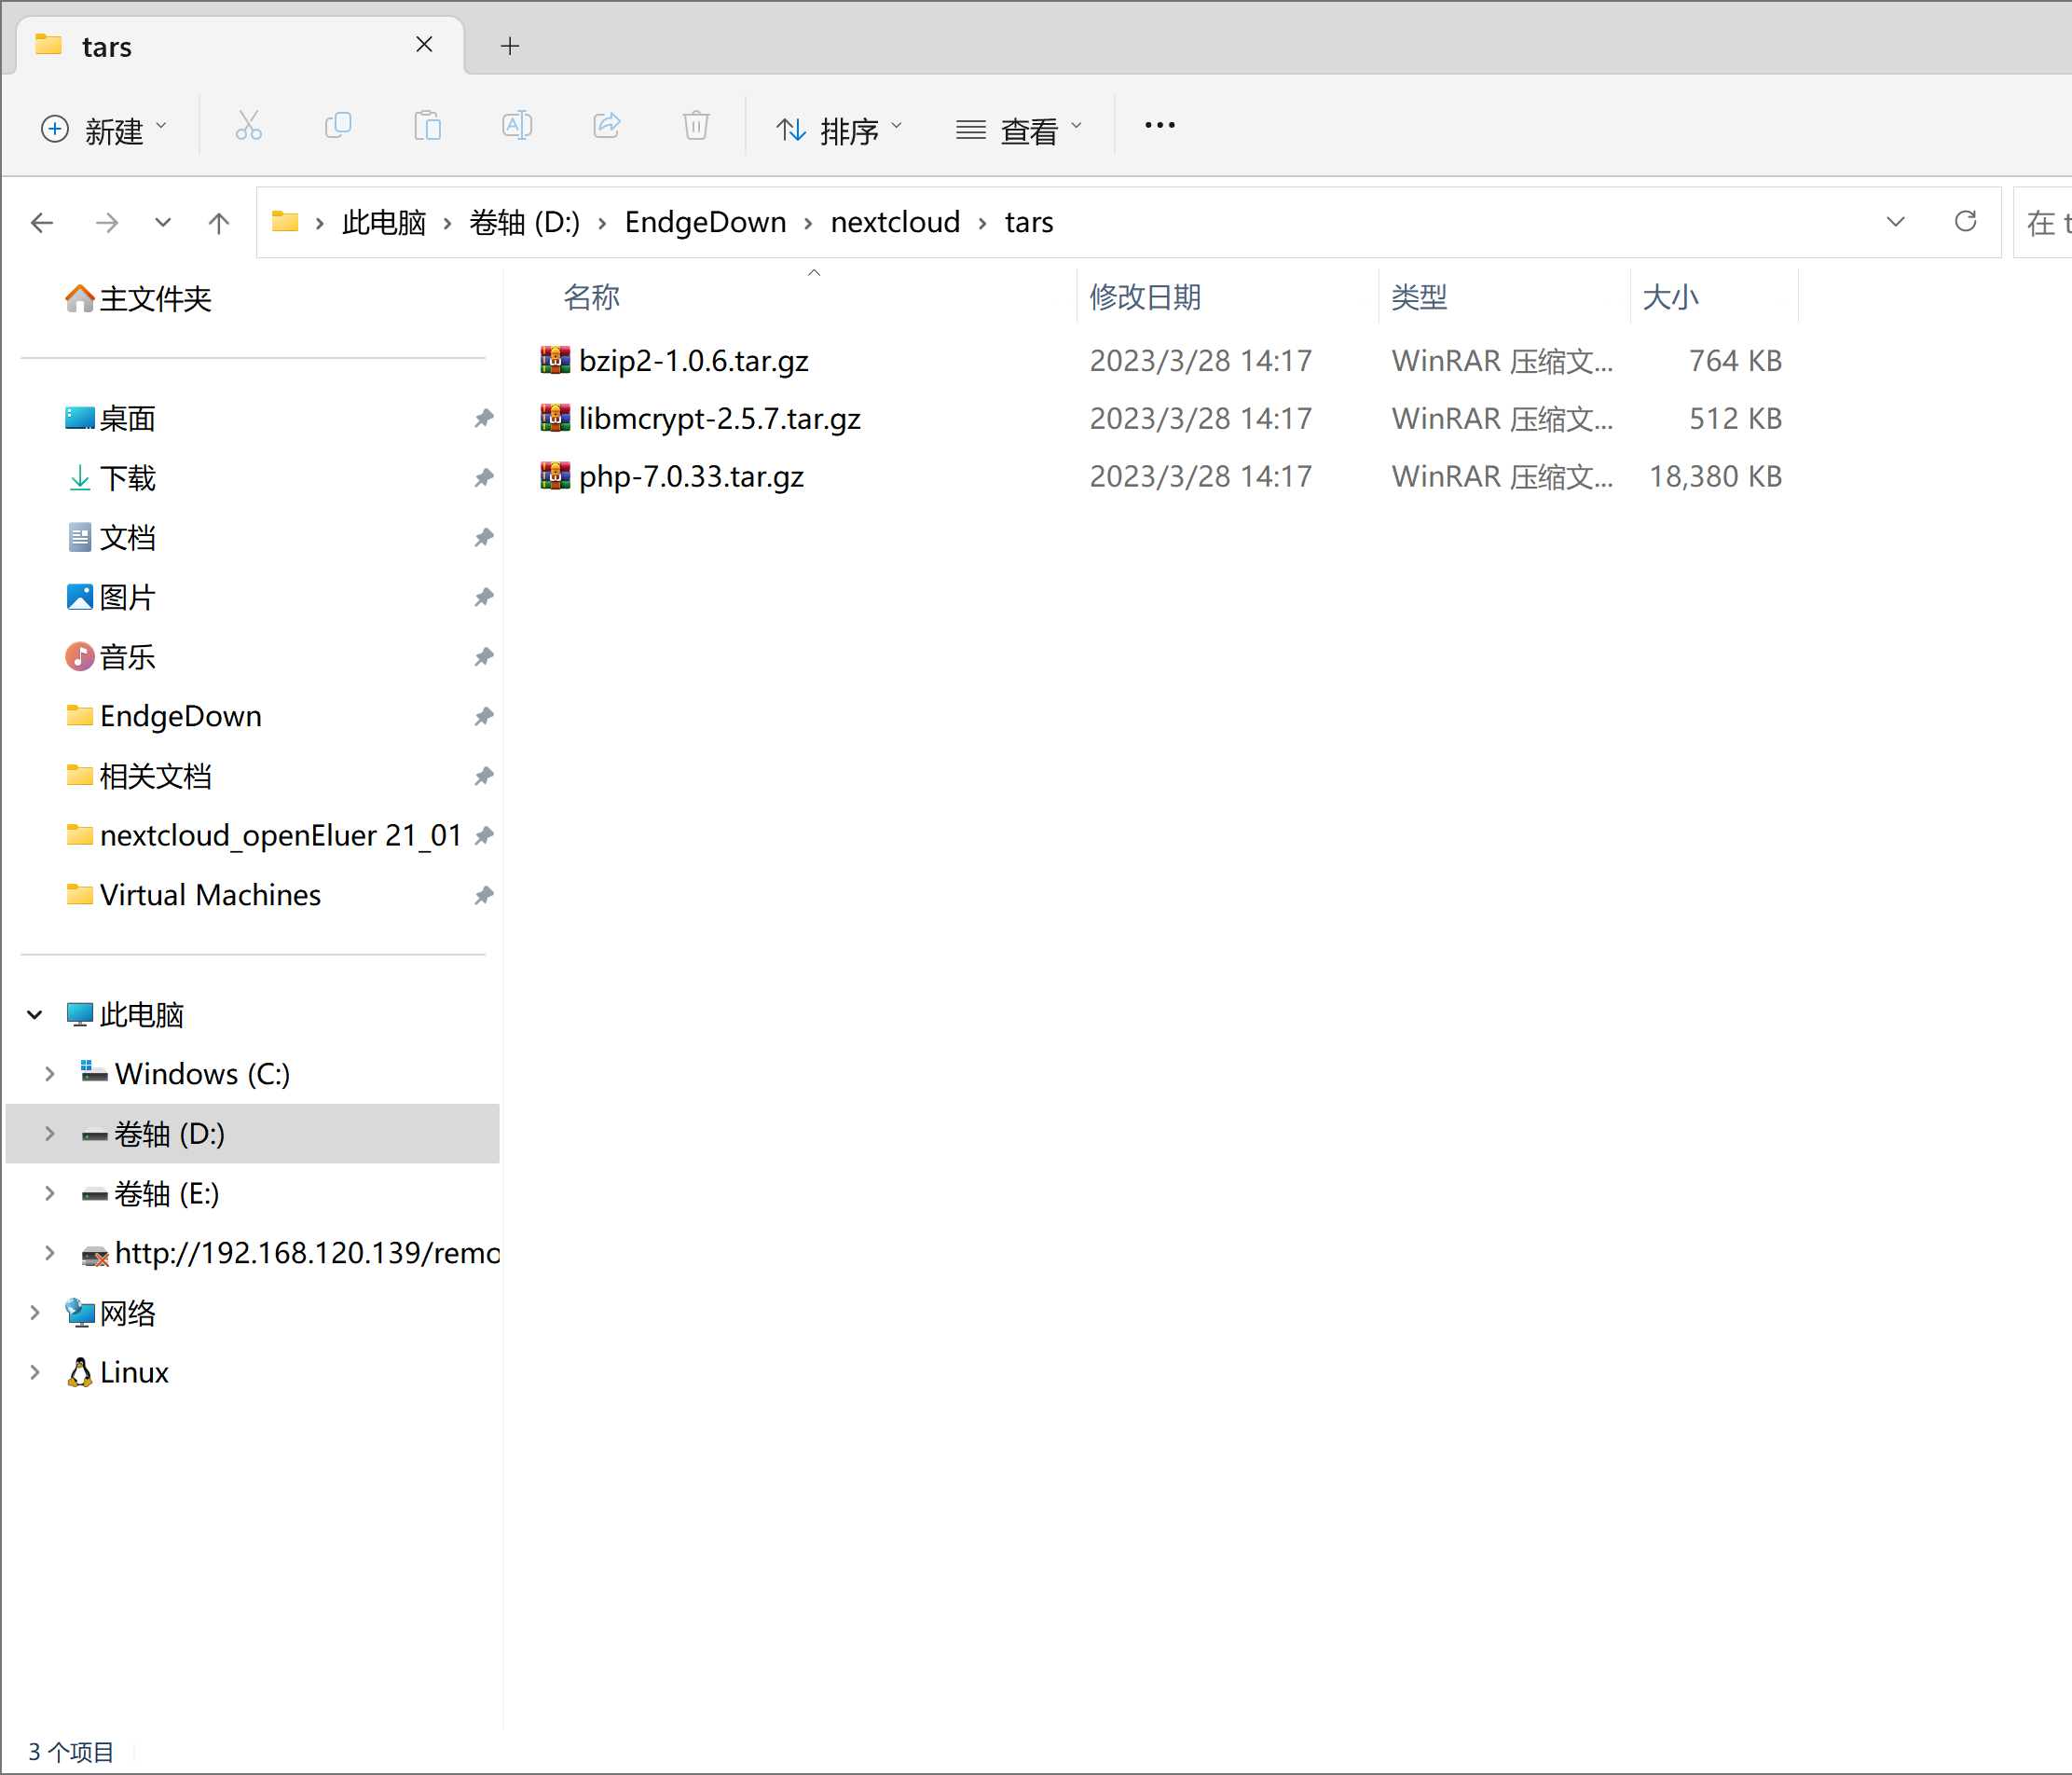Toggle pin on EndgeDown quick access item

pyautogui.click(x=484, y=716)
